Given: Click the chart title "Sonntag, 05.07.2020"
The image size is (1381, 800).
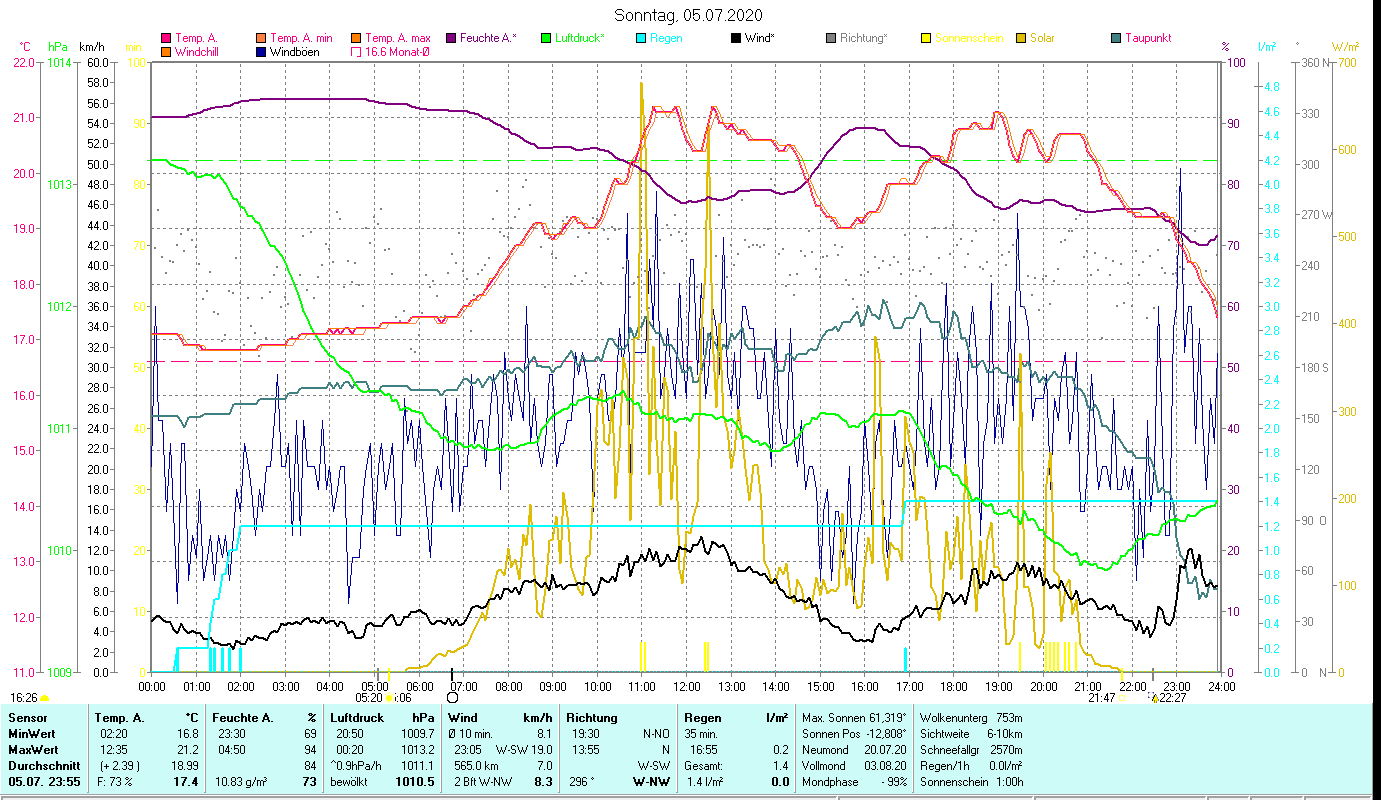Looking at the screenshot, I should pos(689,15).
